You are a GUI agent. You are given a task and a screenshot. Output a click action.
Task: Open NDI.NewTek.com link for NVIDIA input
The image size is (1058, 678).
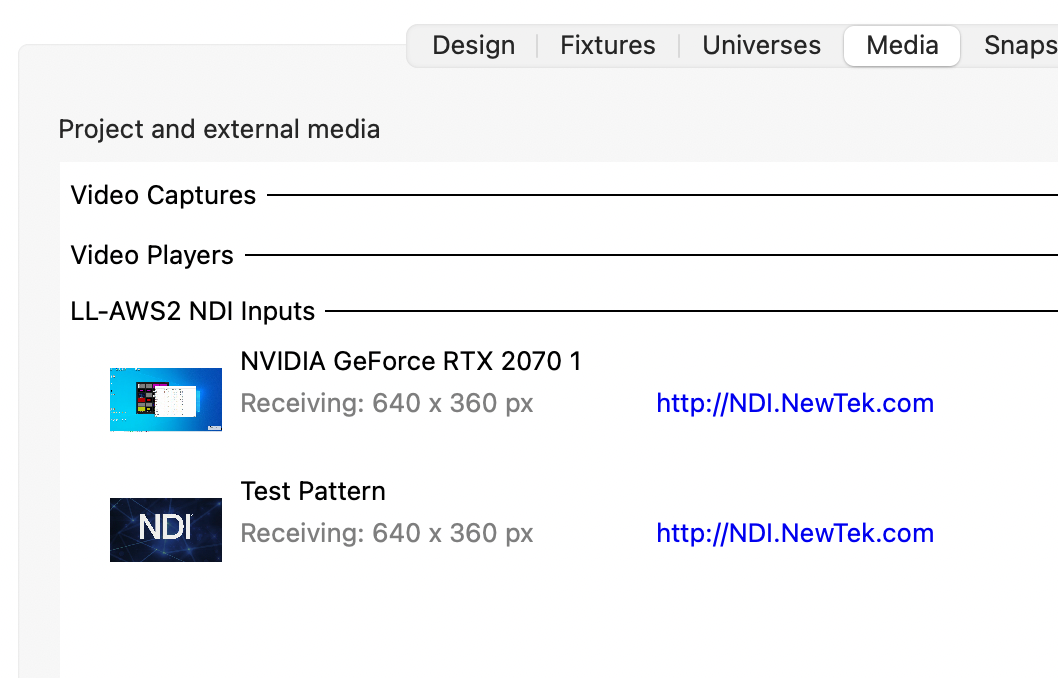coord(795,403)
